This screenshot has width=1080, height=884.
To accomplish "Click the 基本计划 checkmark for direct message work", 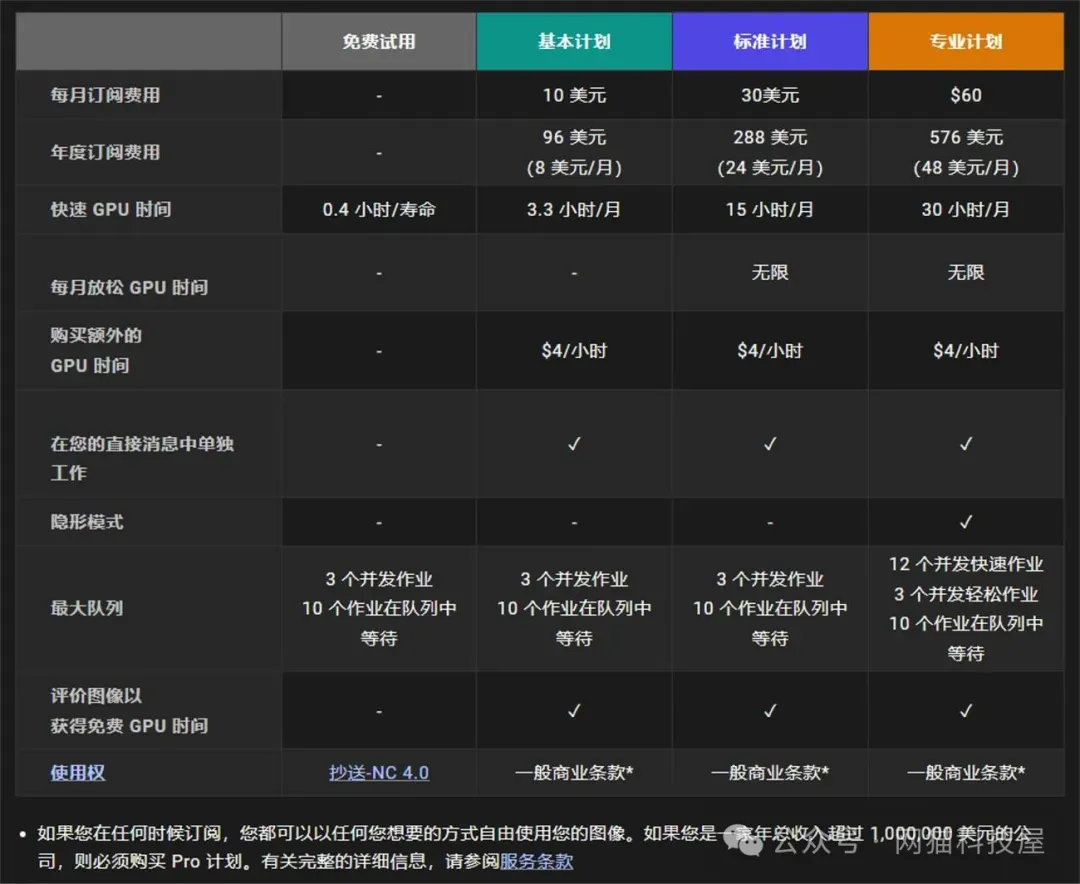I will pos(573,443).
